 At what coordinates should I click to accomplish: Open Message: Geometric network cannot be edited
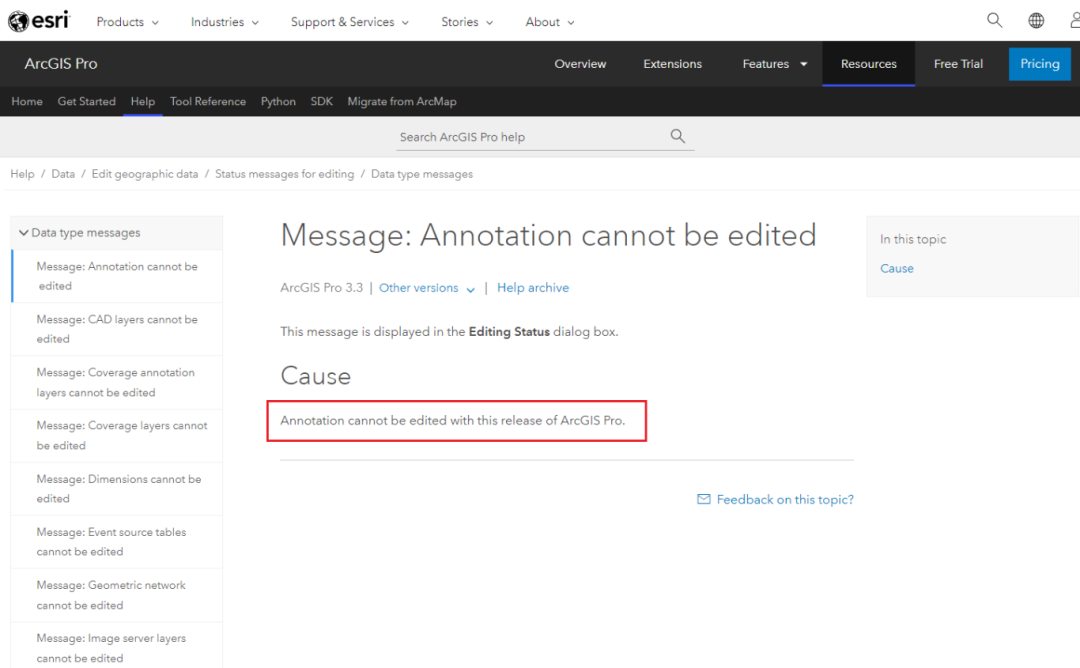[x=117, y=595]
